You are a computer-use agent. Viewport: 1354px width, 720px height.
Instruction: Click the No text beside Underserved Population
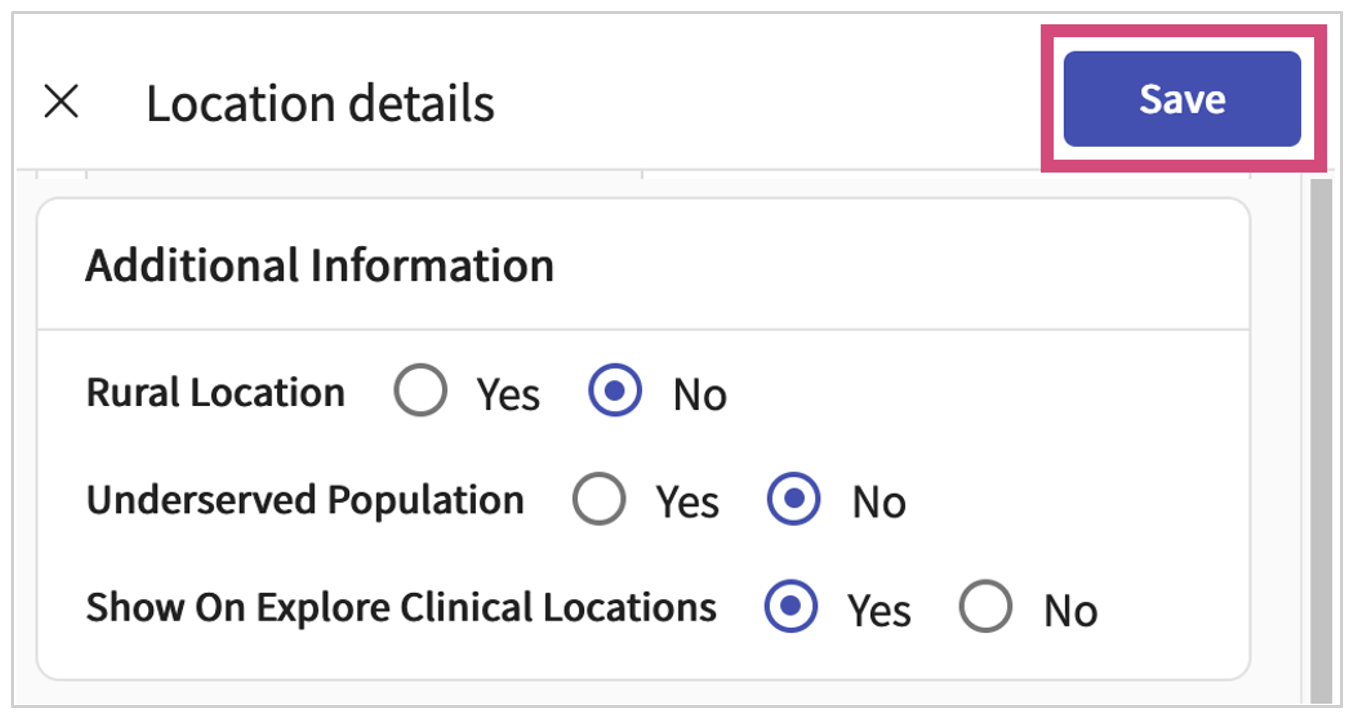pos(879,502)
